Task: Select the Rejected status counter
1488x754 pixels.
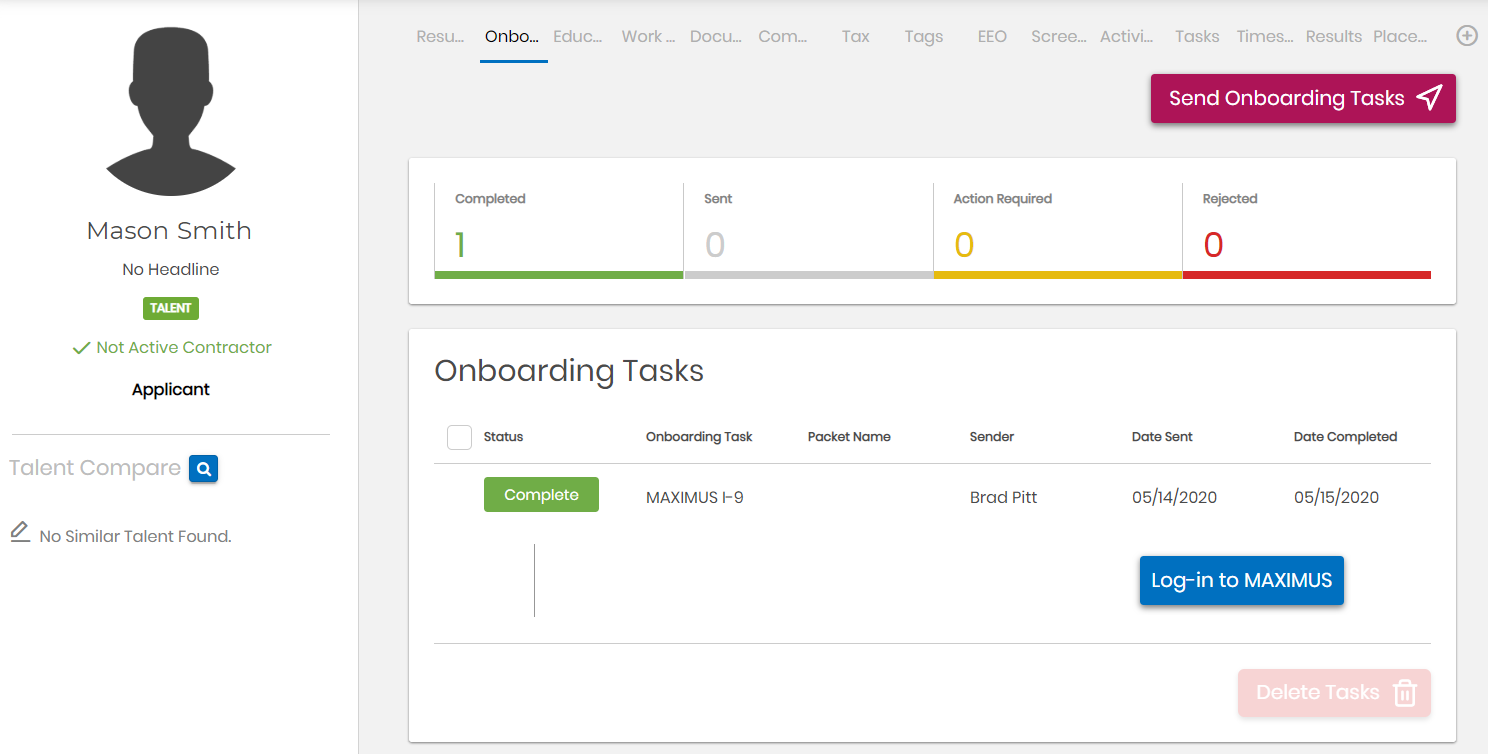Action: point(1306,231)
